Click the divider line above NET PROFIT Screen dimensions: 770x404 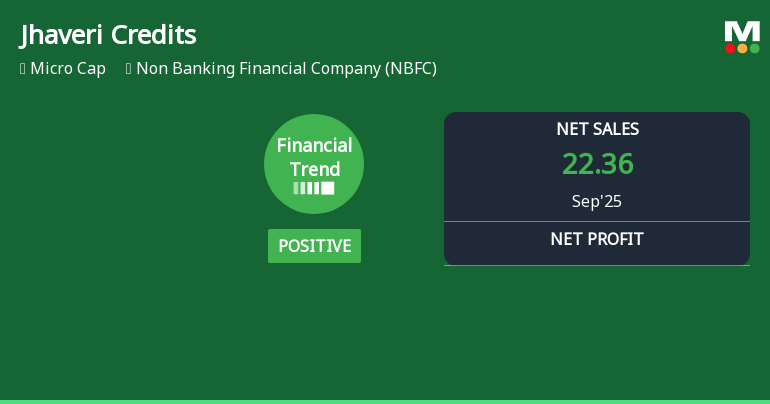tap(597, 221)
